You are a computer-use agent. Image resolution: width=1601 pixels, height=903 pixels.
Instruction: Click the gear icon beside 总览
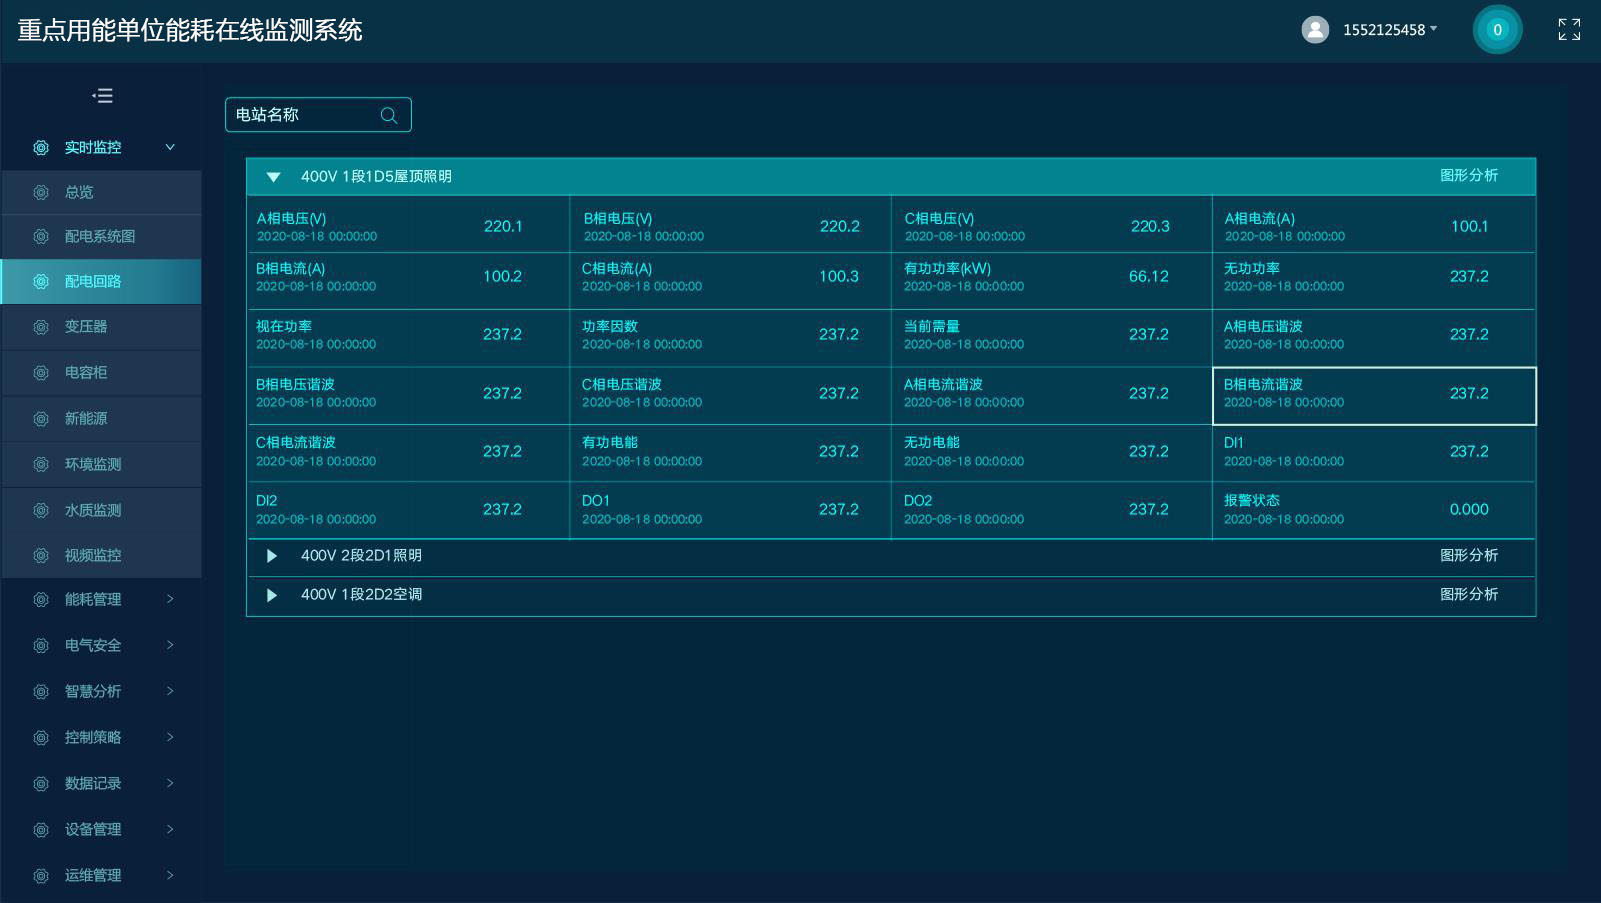click(41, 192)
